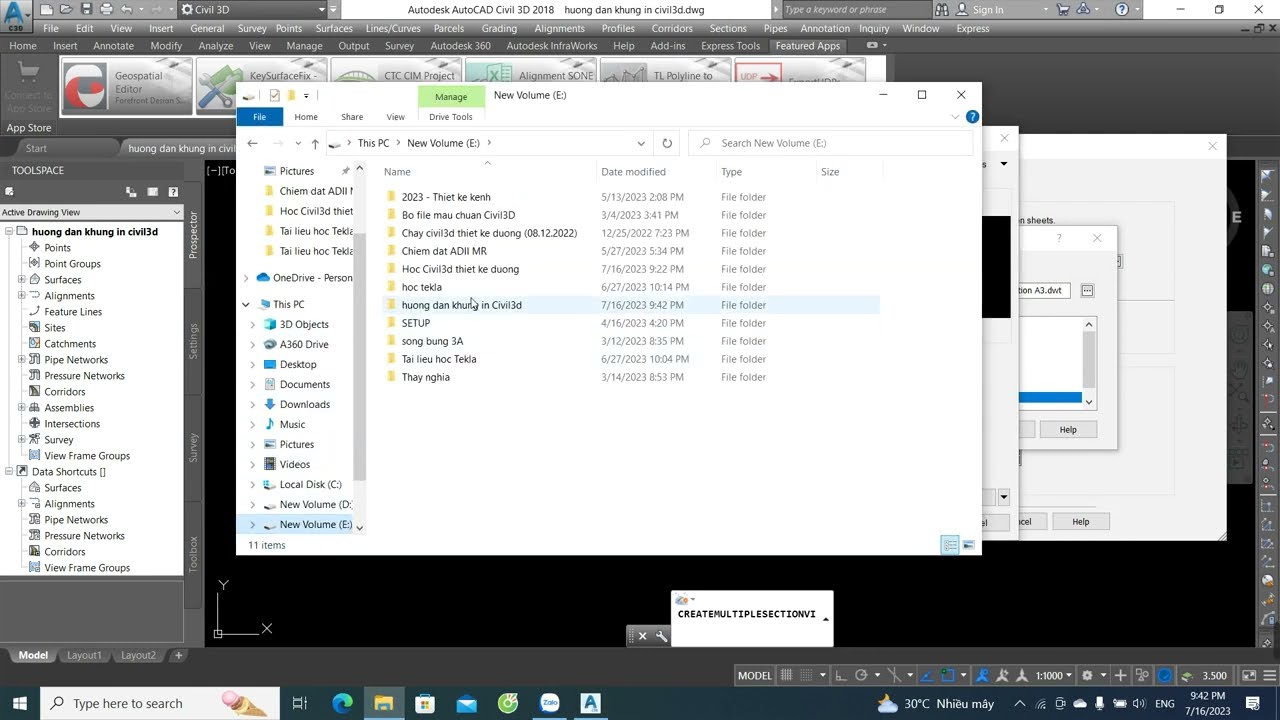
Task: Switch to the Featured Apps ribbon tab
Action: [808, 46]
